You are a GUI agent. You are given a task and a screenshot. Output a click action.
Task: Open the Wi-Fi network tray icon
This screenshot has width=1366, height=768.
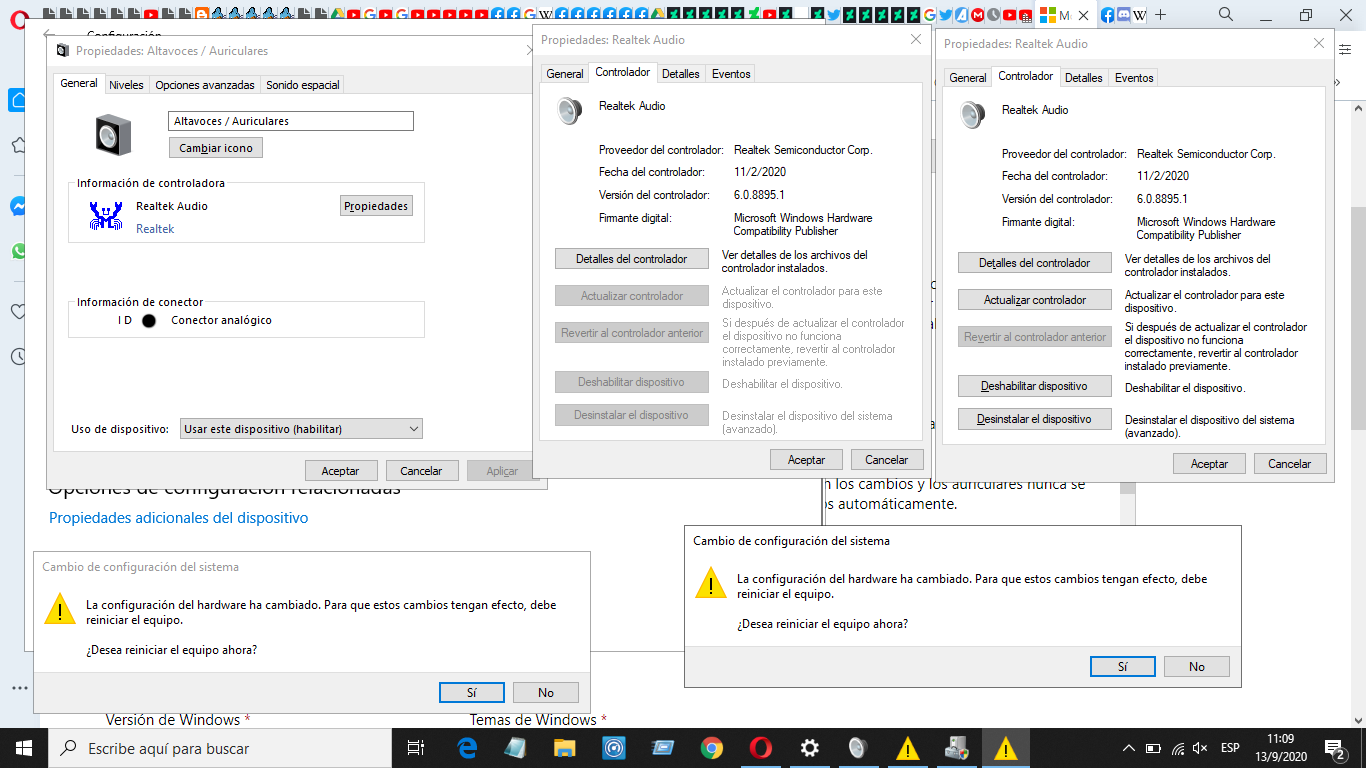point(1178,748)
